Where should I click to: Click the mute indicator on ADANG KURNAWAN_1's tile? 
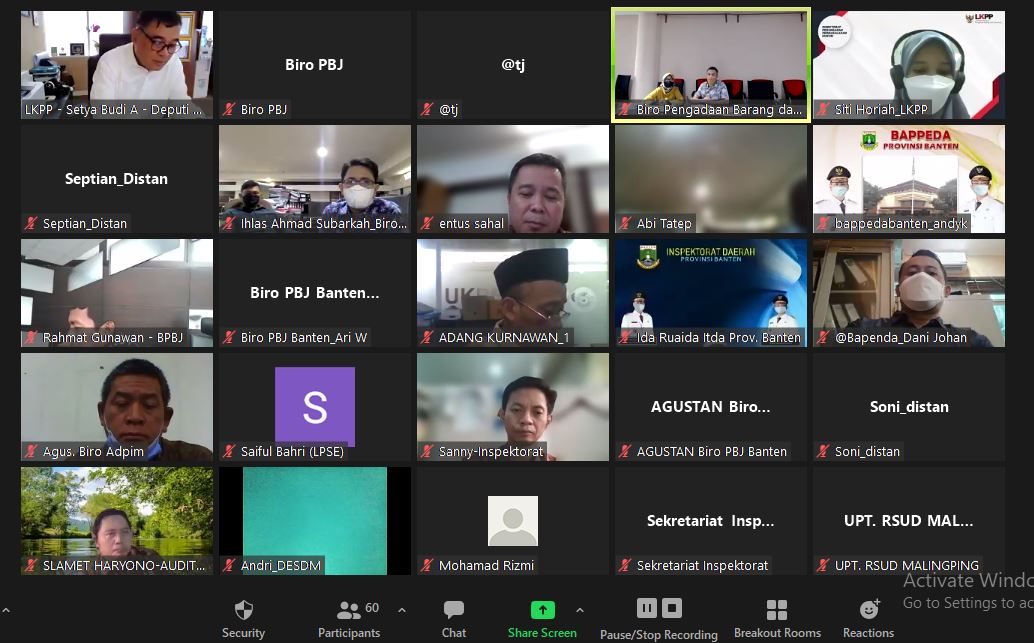pos(427,337)
